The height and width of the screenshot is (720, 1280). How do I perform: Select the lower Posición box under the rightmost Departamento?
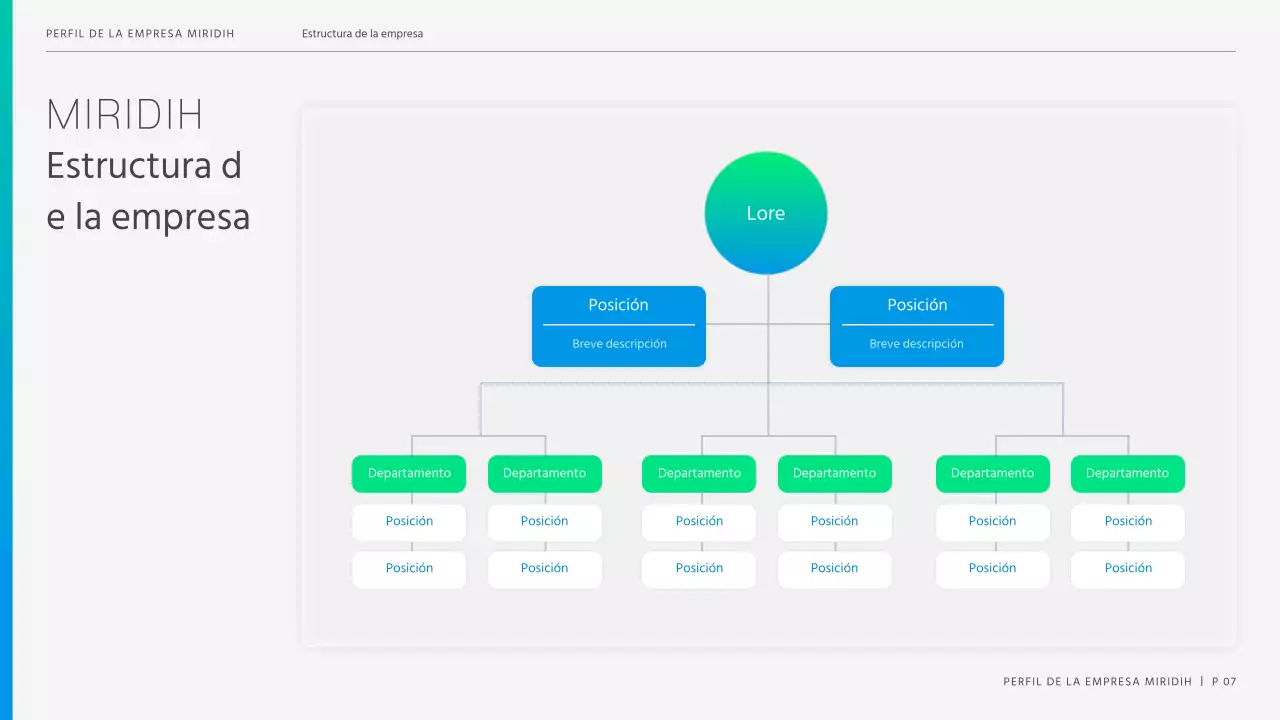point(1128,569)
